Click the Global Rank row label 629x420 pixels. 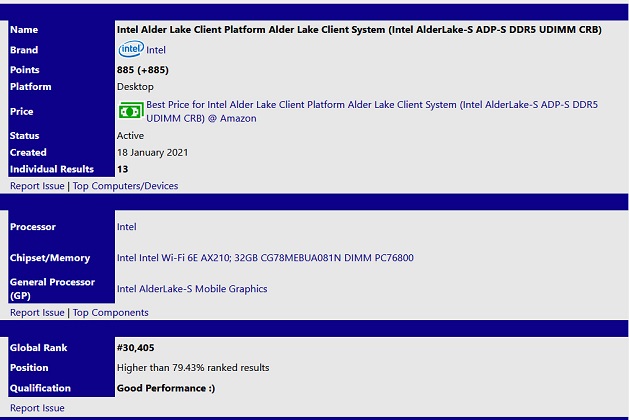pyautogui.click(x=39, y=348)
